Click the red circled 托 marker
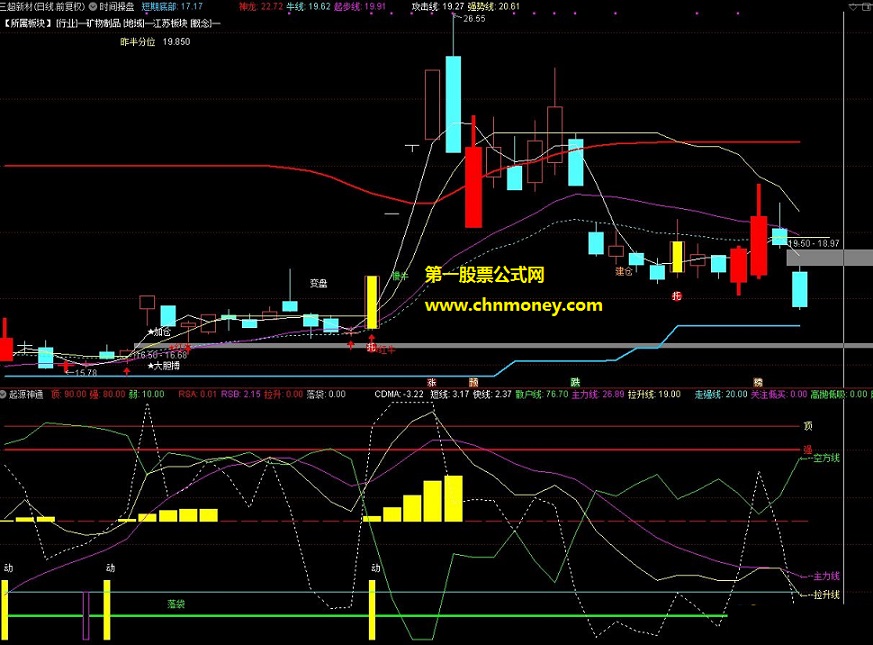 (676, 296)
